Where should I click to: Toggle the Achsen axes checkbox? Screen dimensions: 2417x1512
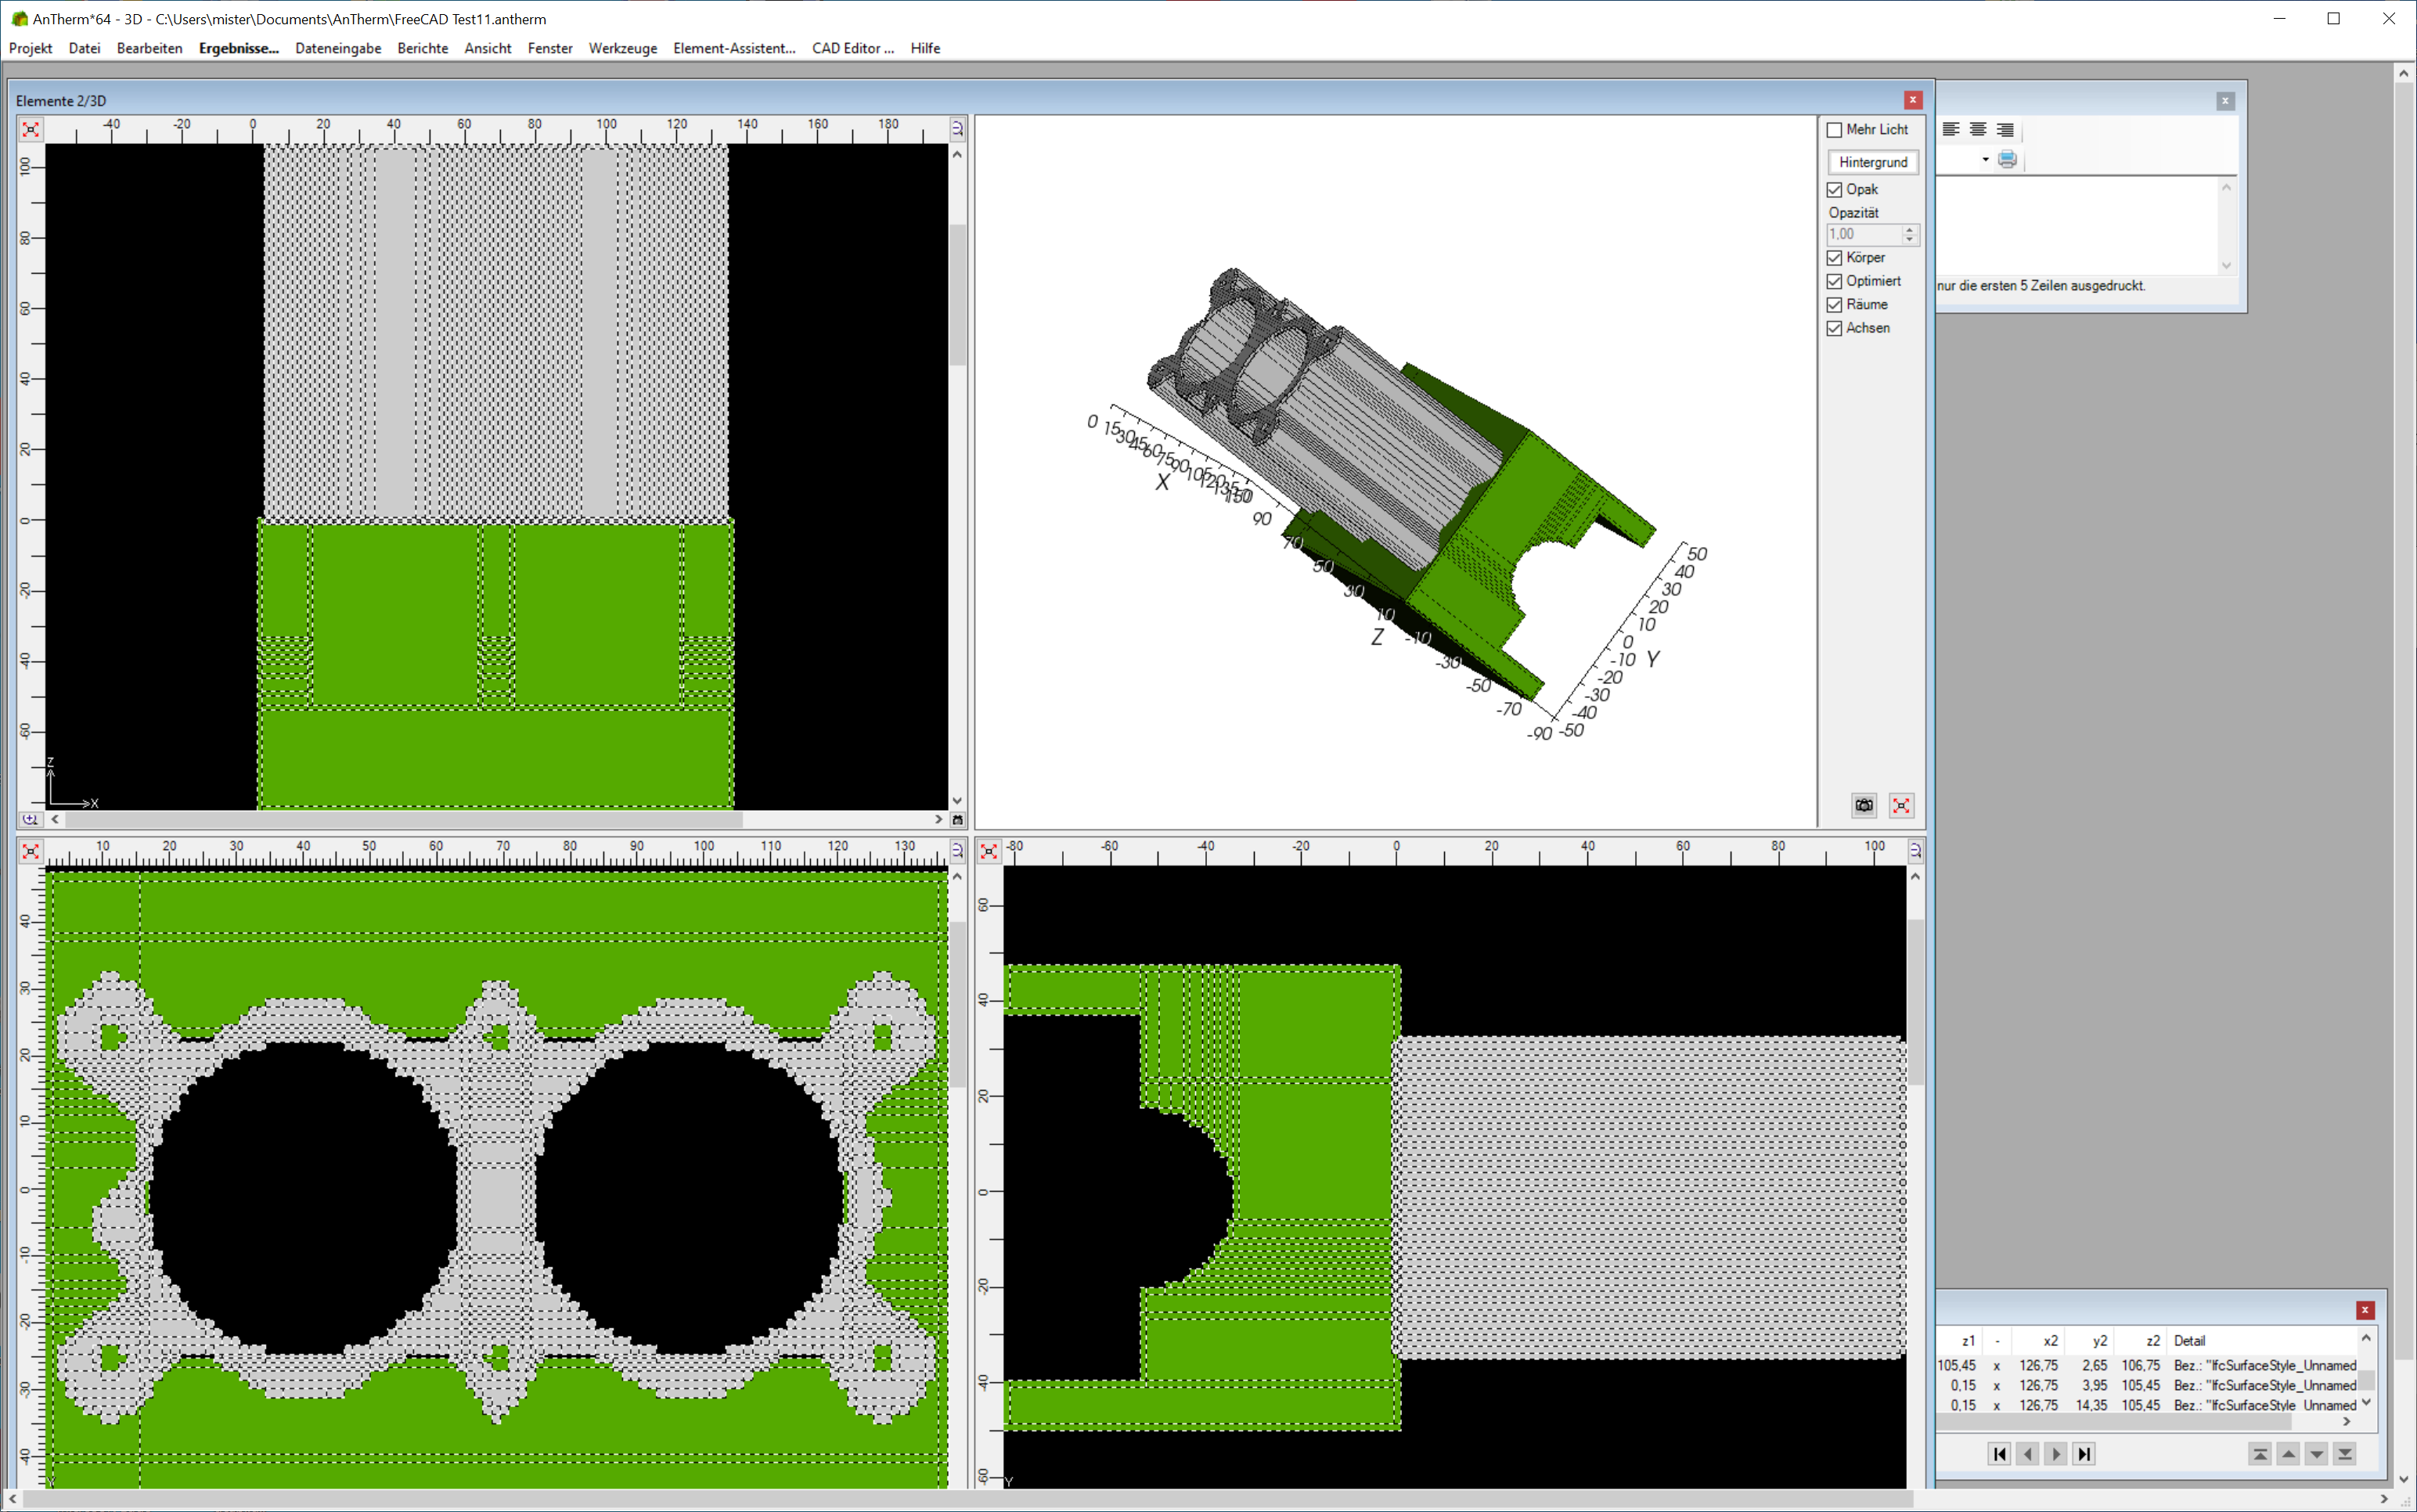click(1834, 328)
